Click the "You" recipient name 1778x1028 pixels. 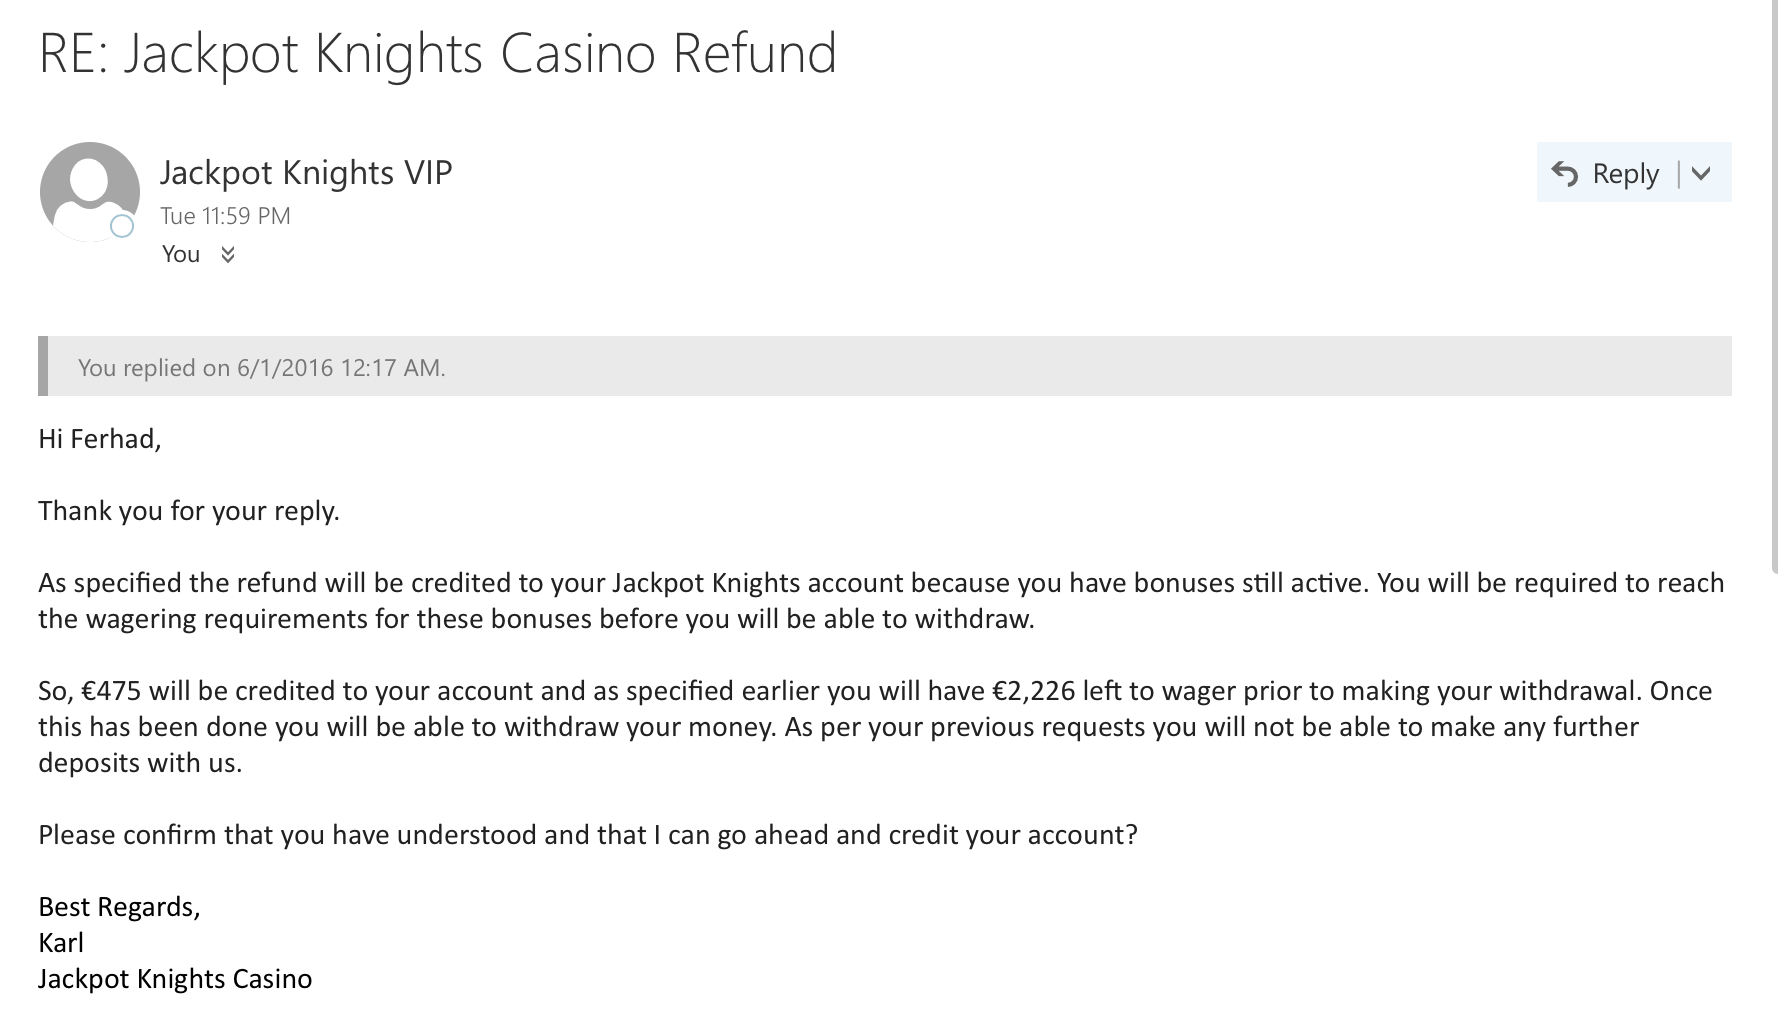[x=181, y=254]
